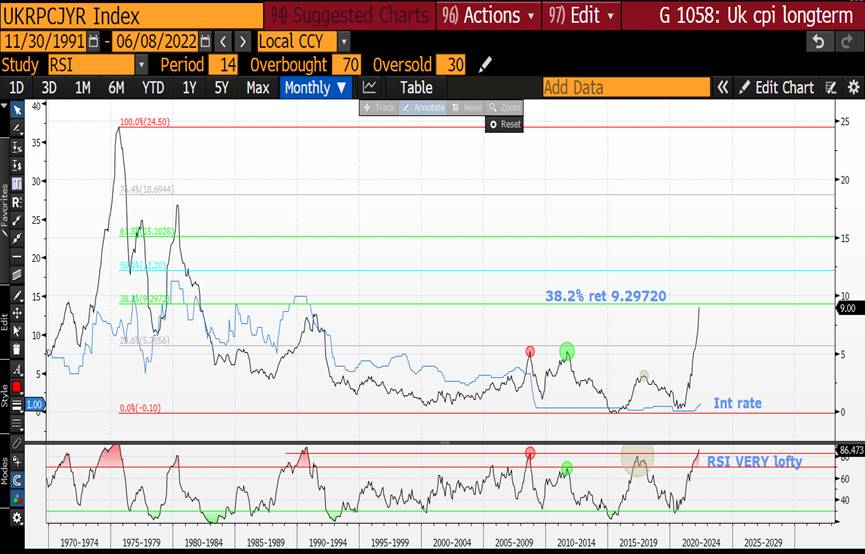Collapse the left toolbar with top triangle
This screenshot has height=554, width=865.
tap(4, 105)
